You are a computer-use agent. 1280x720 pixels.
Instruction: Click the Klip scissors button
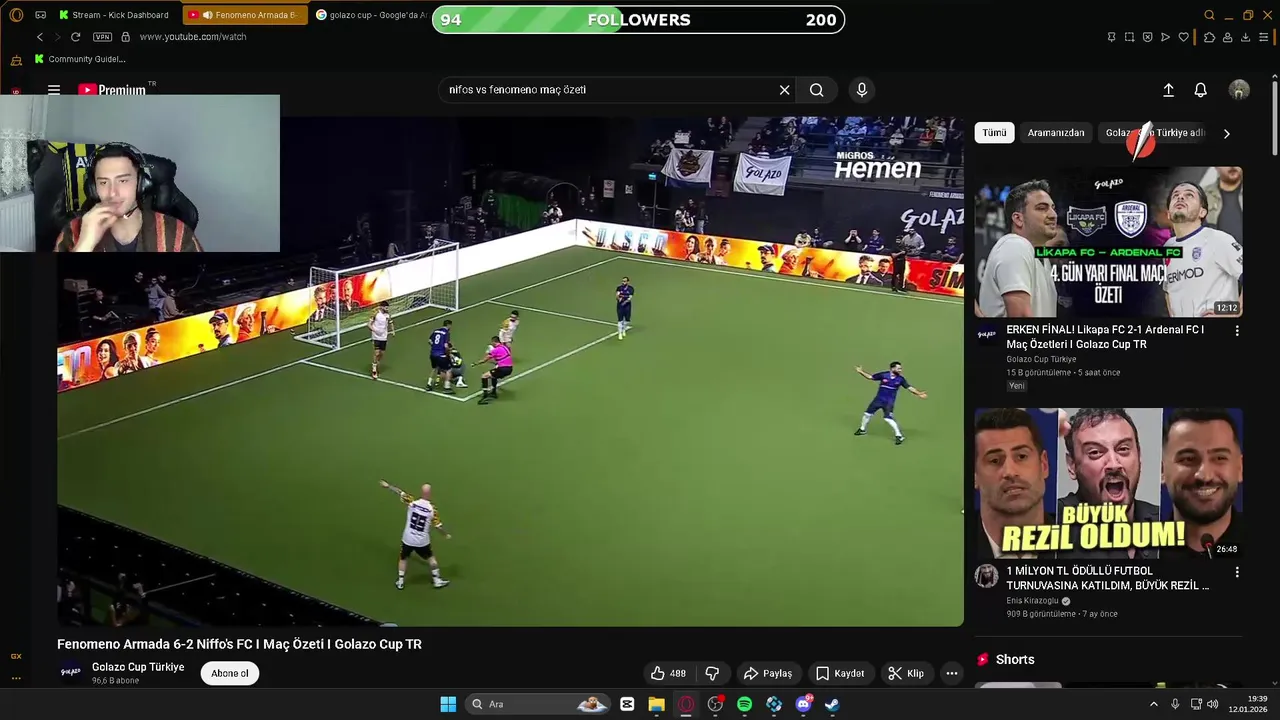pyautogui.click(x=906, y=673)
